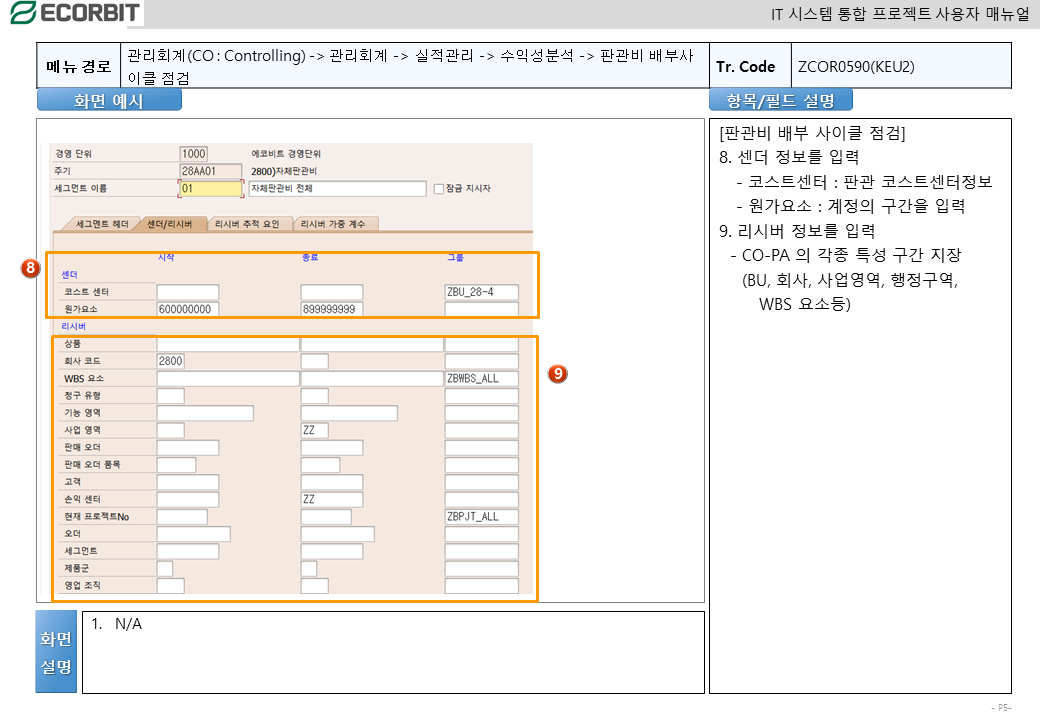
Task: Select the 현재 프로젝트No group field ZBPJT_ALL
Action: [481, 517]
